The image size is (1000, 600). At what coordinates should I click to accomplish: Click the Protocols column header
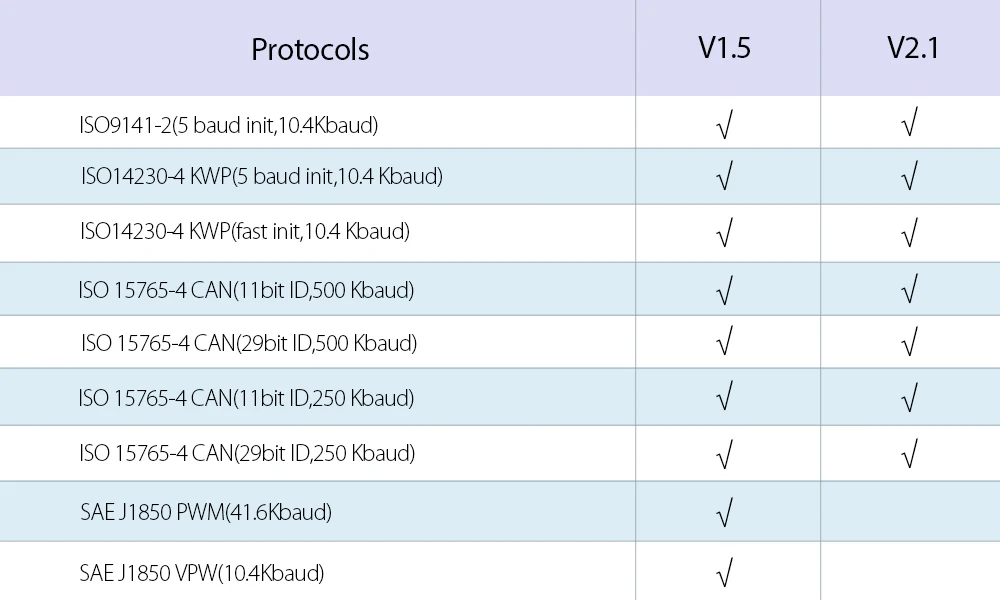pos(310,49)
